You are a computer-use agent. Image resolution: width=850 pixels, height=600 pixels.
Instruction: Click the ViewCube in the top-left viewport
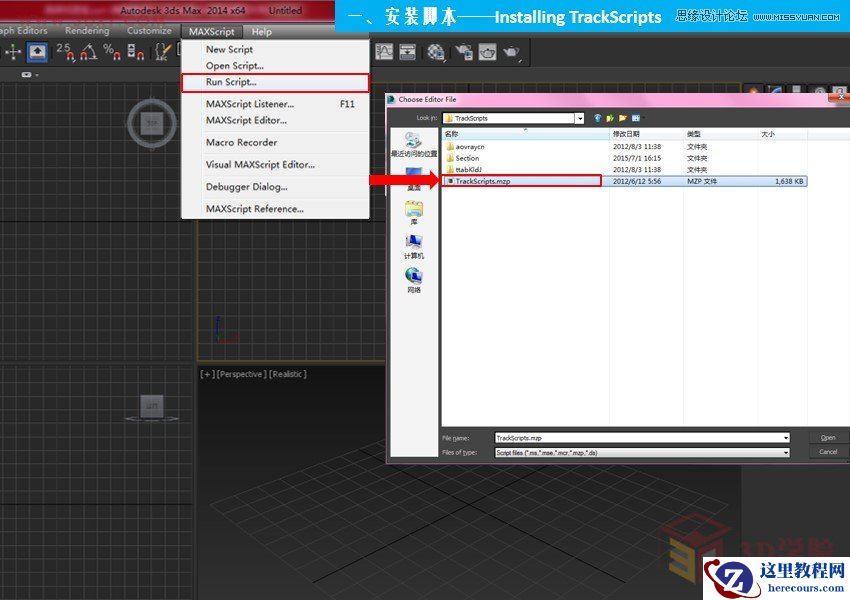click(x=152, y=123)
